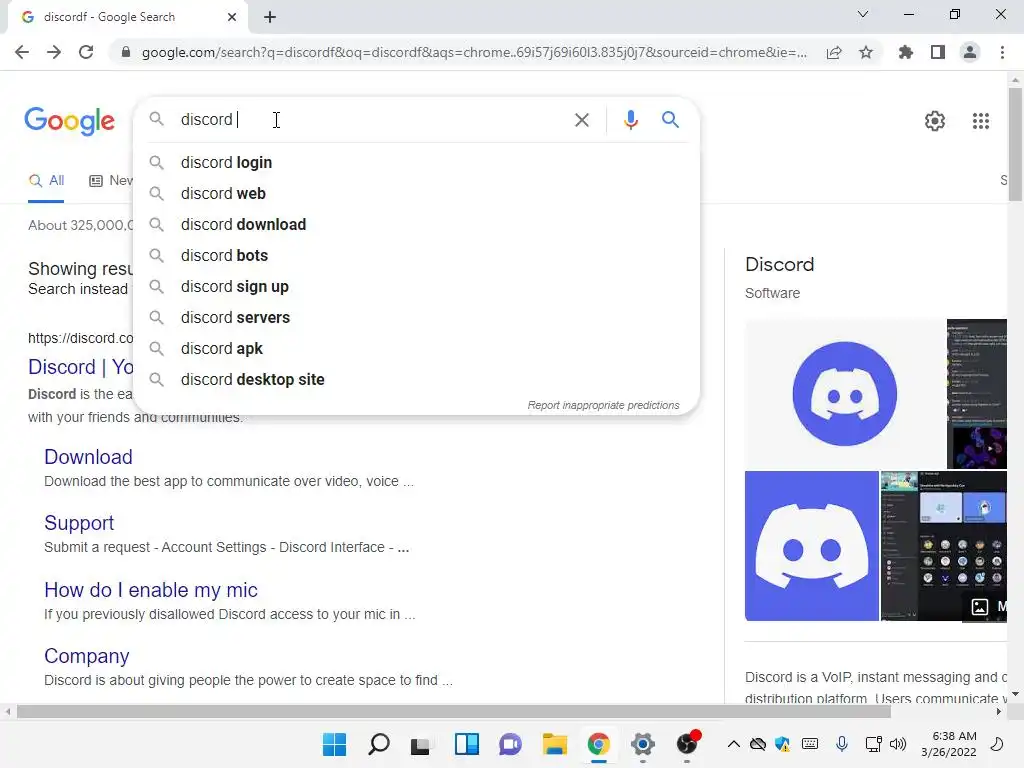Open File Explorer from the taskbar
1024x768 pixels.
pos(554,744)
